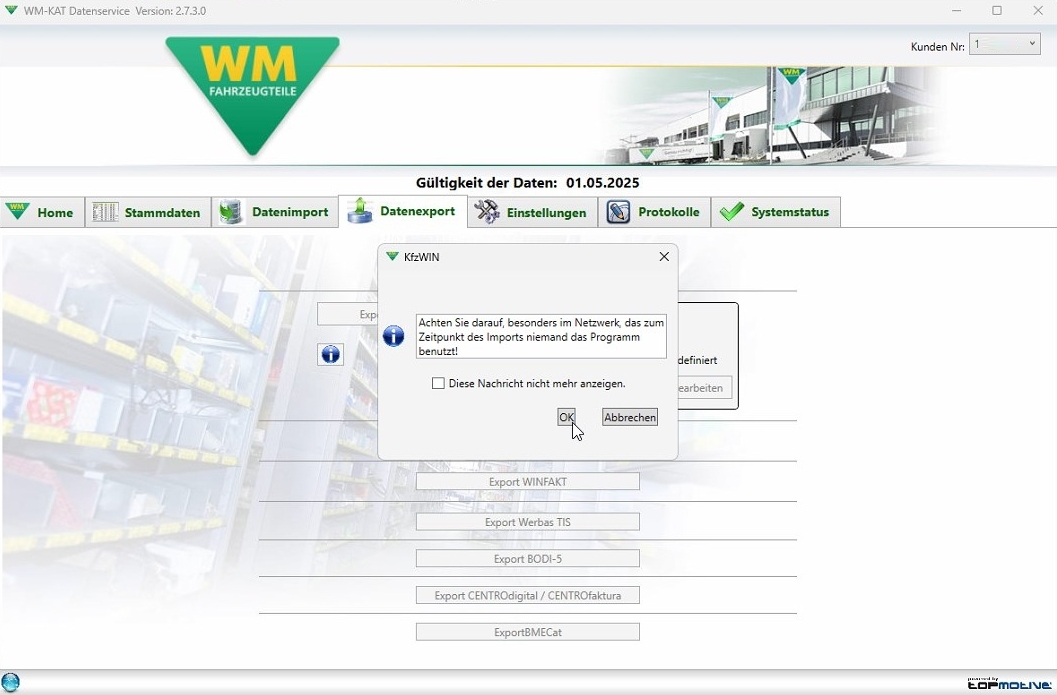Click the KfzWIN dialog title icon
The image size is (1057, 695).
pyautogui.click(x=392, y=256)
